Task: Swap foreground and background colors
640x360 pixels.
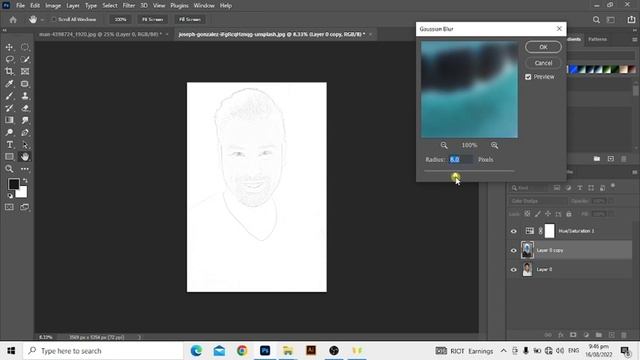Action: (x=25, y=180)
